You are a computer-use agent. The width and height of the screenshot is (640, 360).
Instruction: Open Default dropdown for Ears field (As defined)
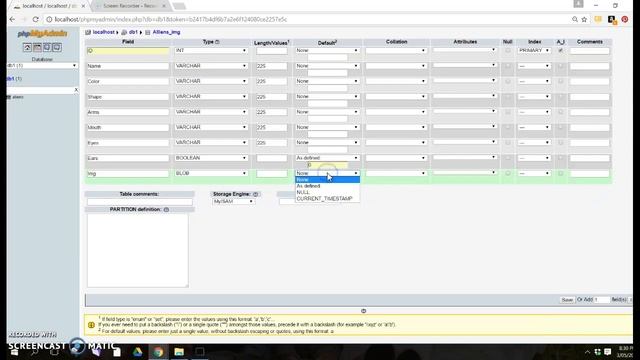click(327, 158)
